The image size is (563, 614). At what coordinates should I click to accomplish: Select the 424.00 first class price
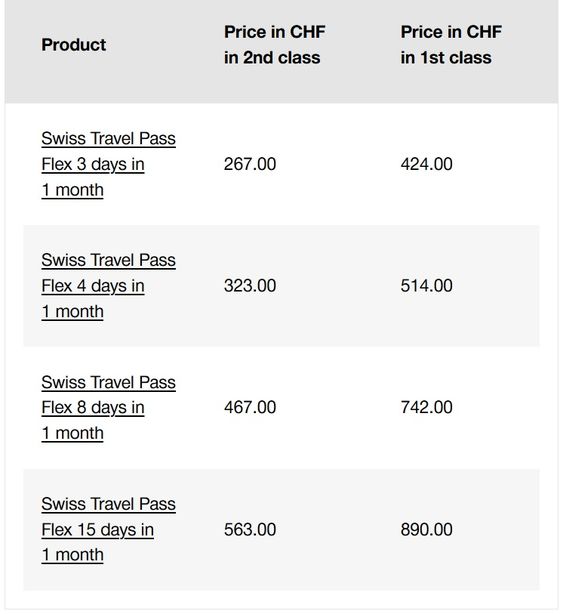(426, 164)
